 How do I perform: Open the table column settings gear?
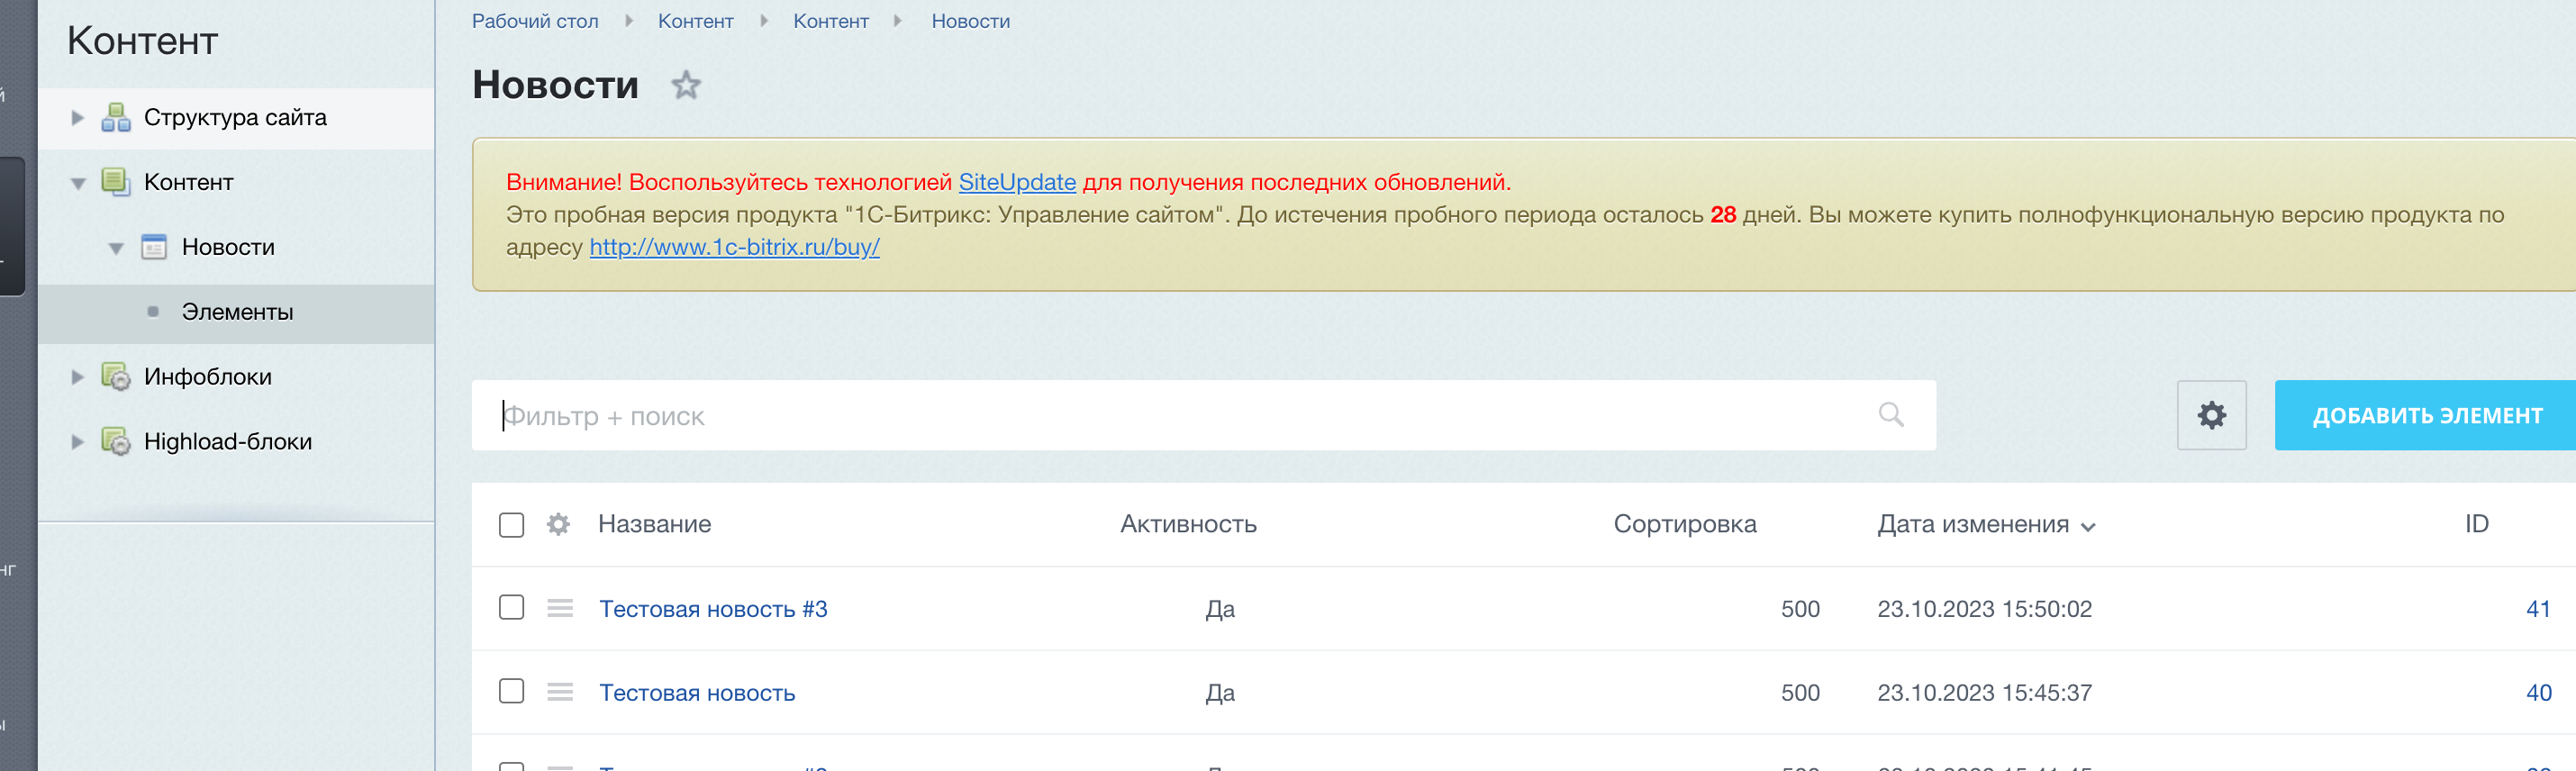coord(558,524)
